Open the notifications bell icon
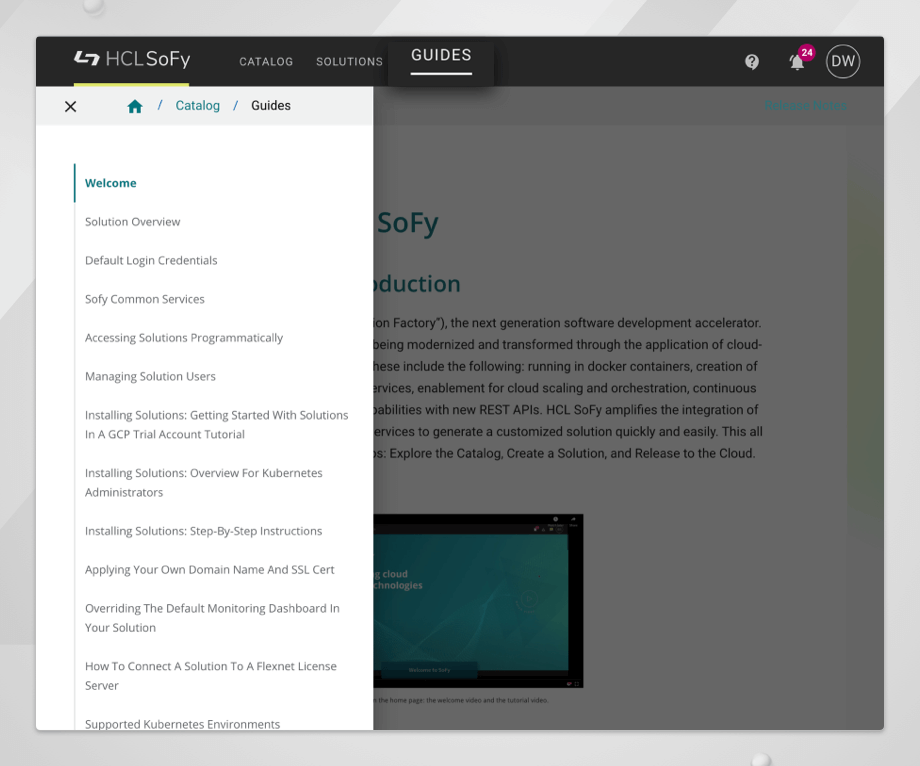The height and width of the screenshot is (766, 920). coord(797,62)
